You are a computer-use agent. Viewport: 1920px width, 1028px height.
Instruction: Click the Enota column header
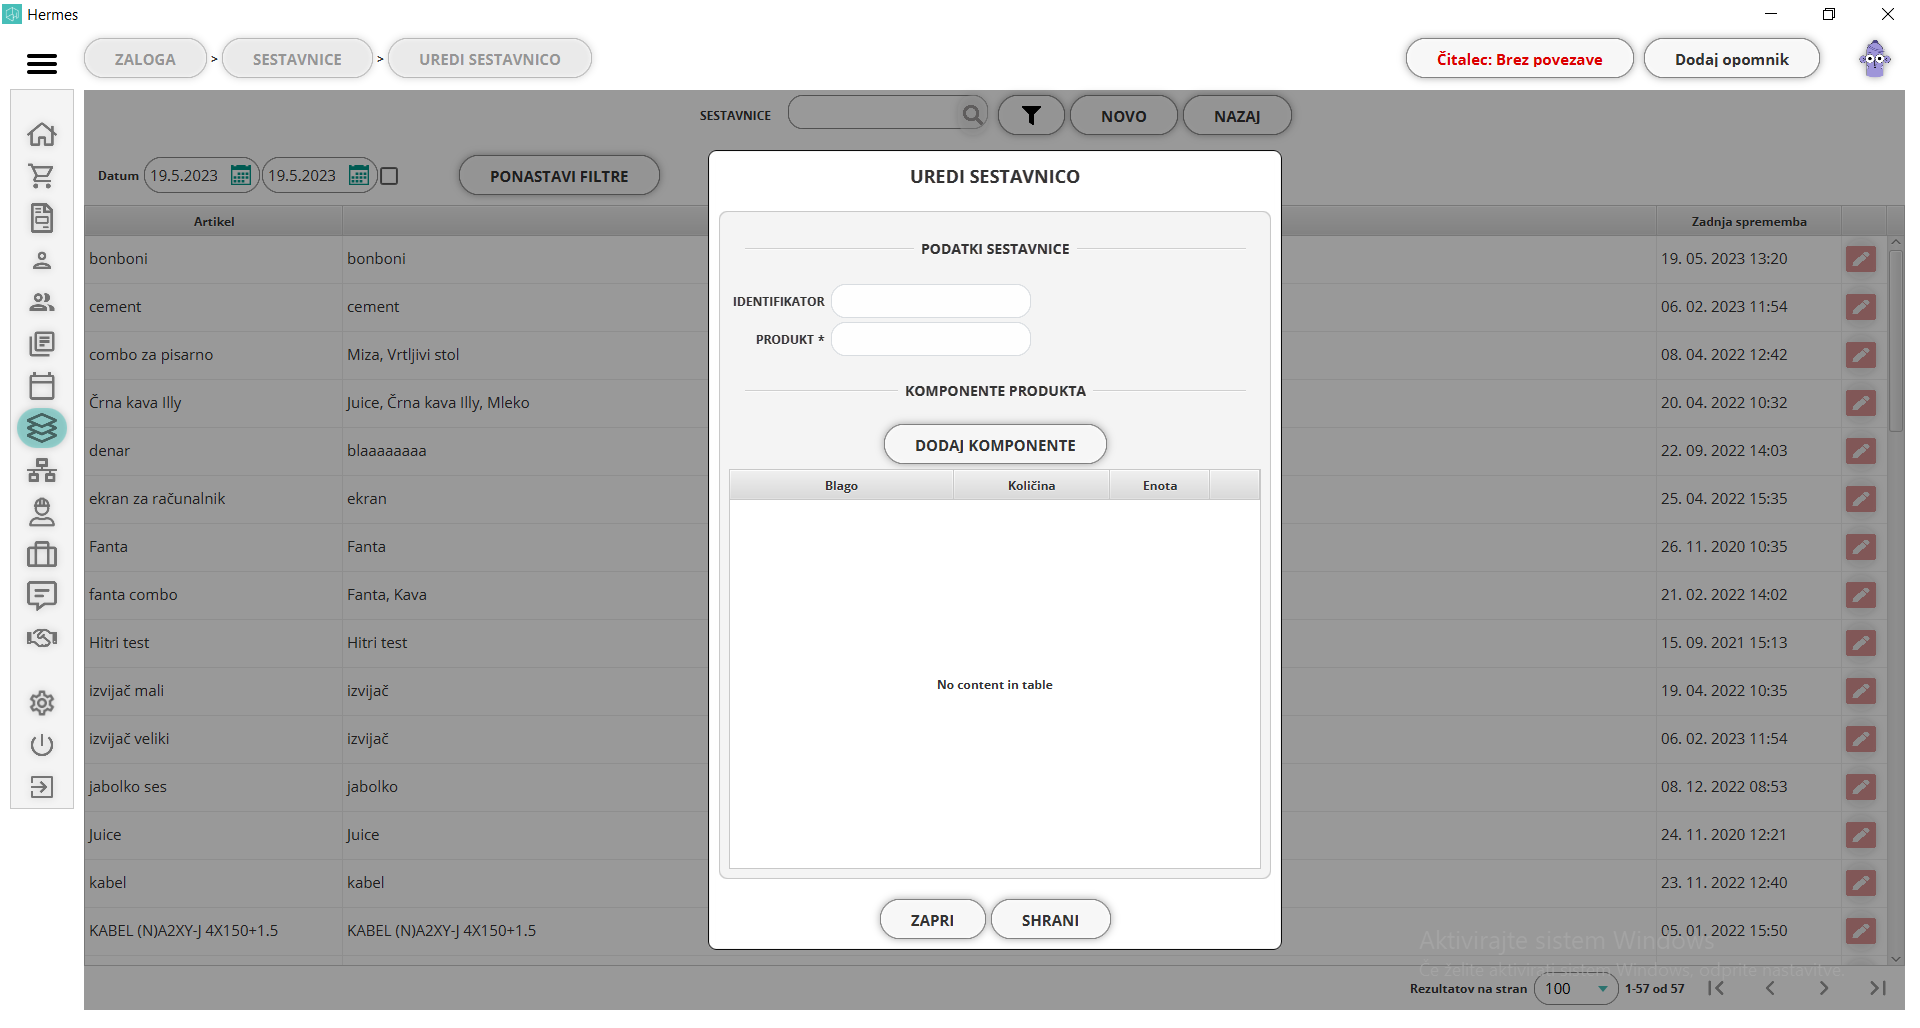[x=1160, y=485]
